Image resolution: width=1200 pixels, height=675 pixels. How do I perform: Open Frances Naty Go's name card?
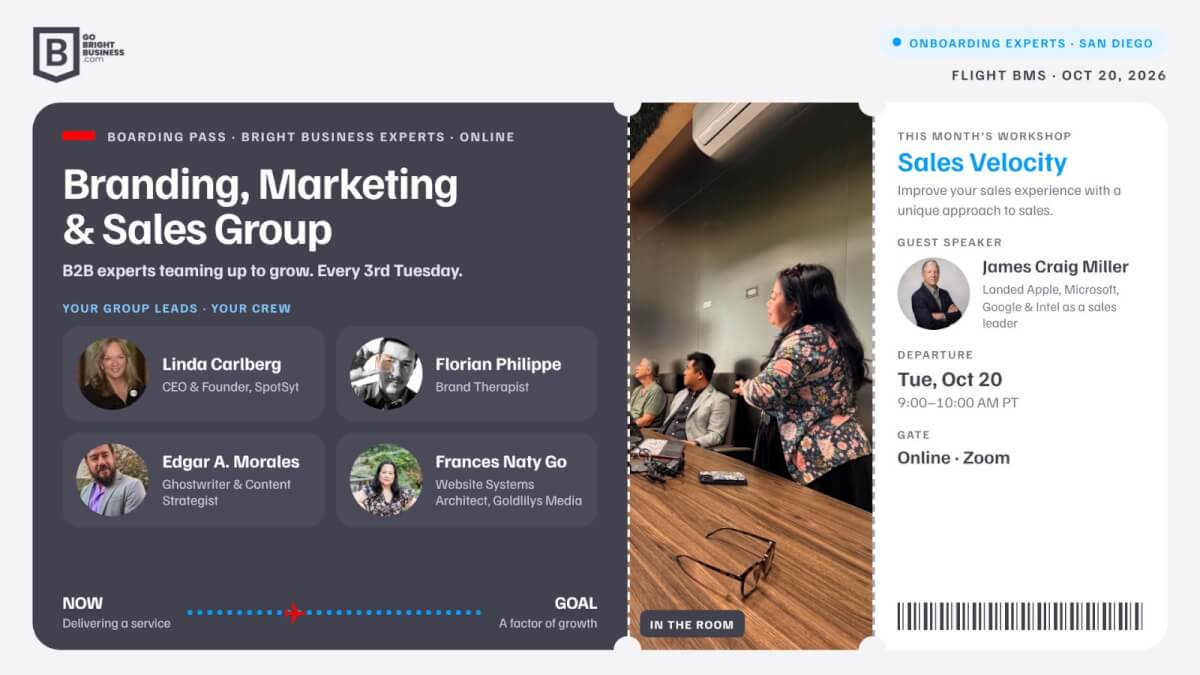click(x=467, y=479)
